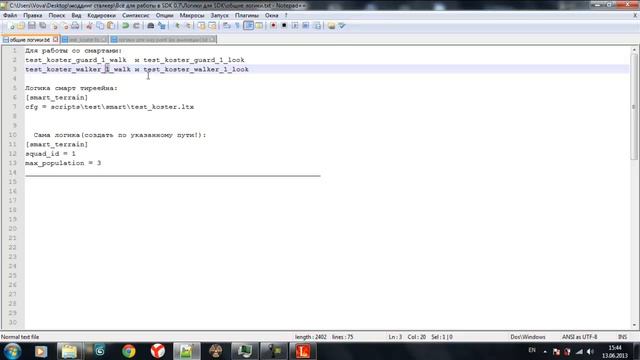
Task: Click the Close All toolbar icon
Action: pos(64,26)
